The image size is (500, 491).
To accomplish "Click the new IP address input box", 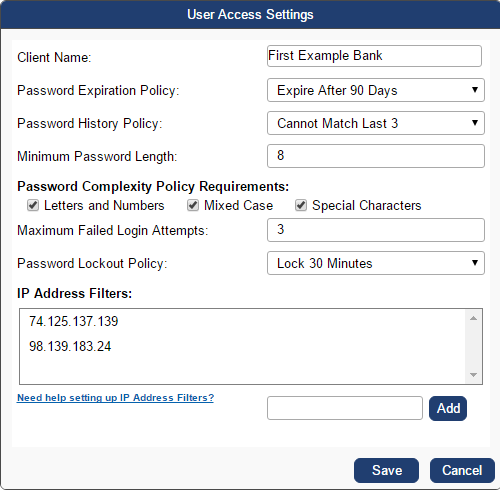I will 345,408.
